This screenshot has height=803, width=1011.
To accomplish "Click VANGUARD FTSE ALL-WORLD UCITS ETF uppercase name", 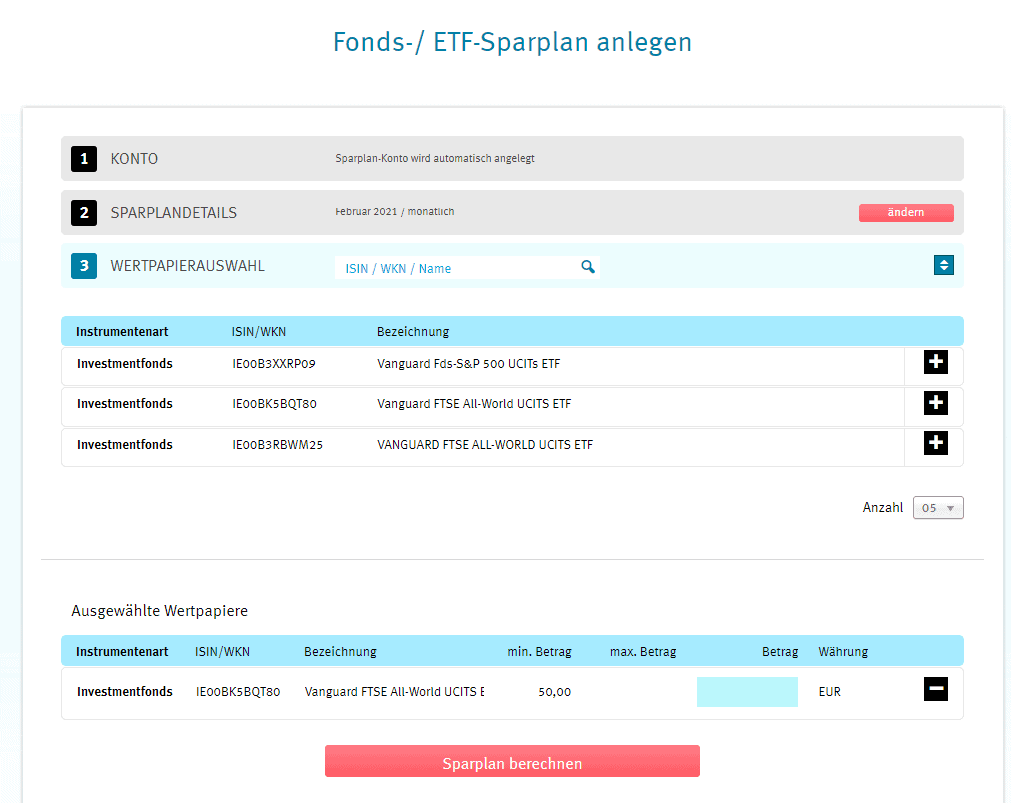I will tap(485, 444).
